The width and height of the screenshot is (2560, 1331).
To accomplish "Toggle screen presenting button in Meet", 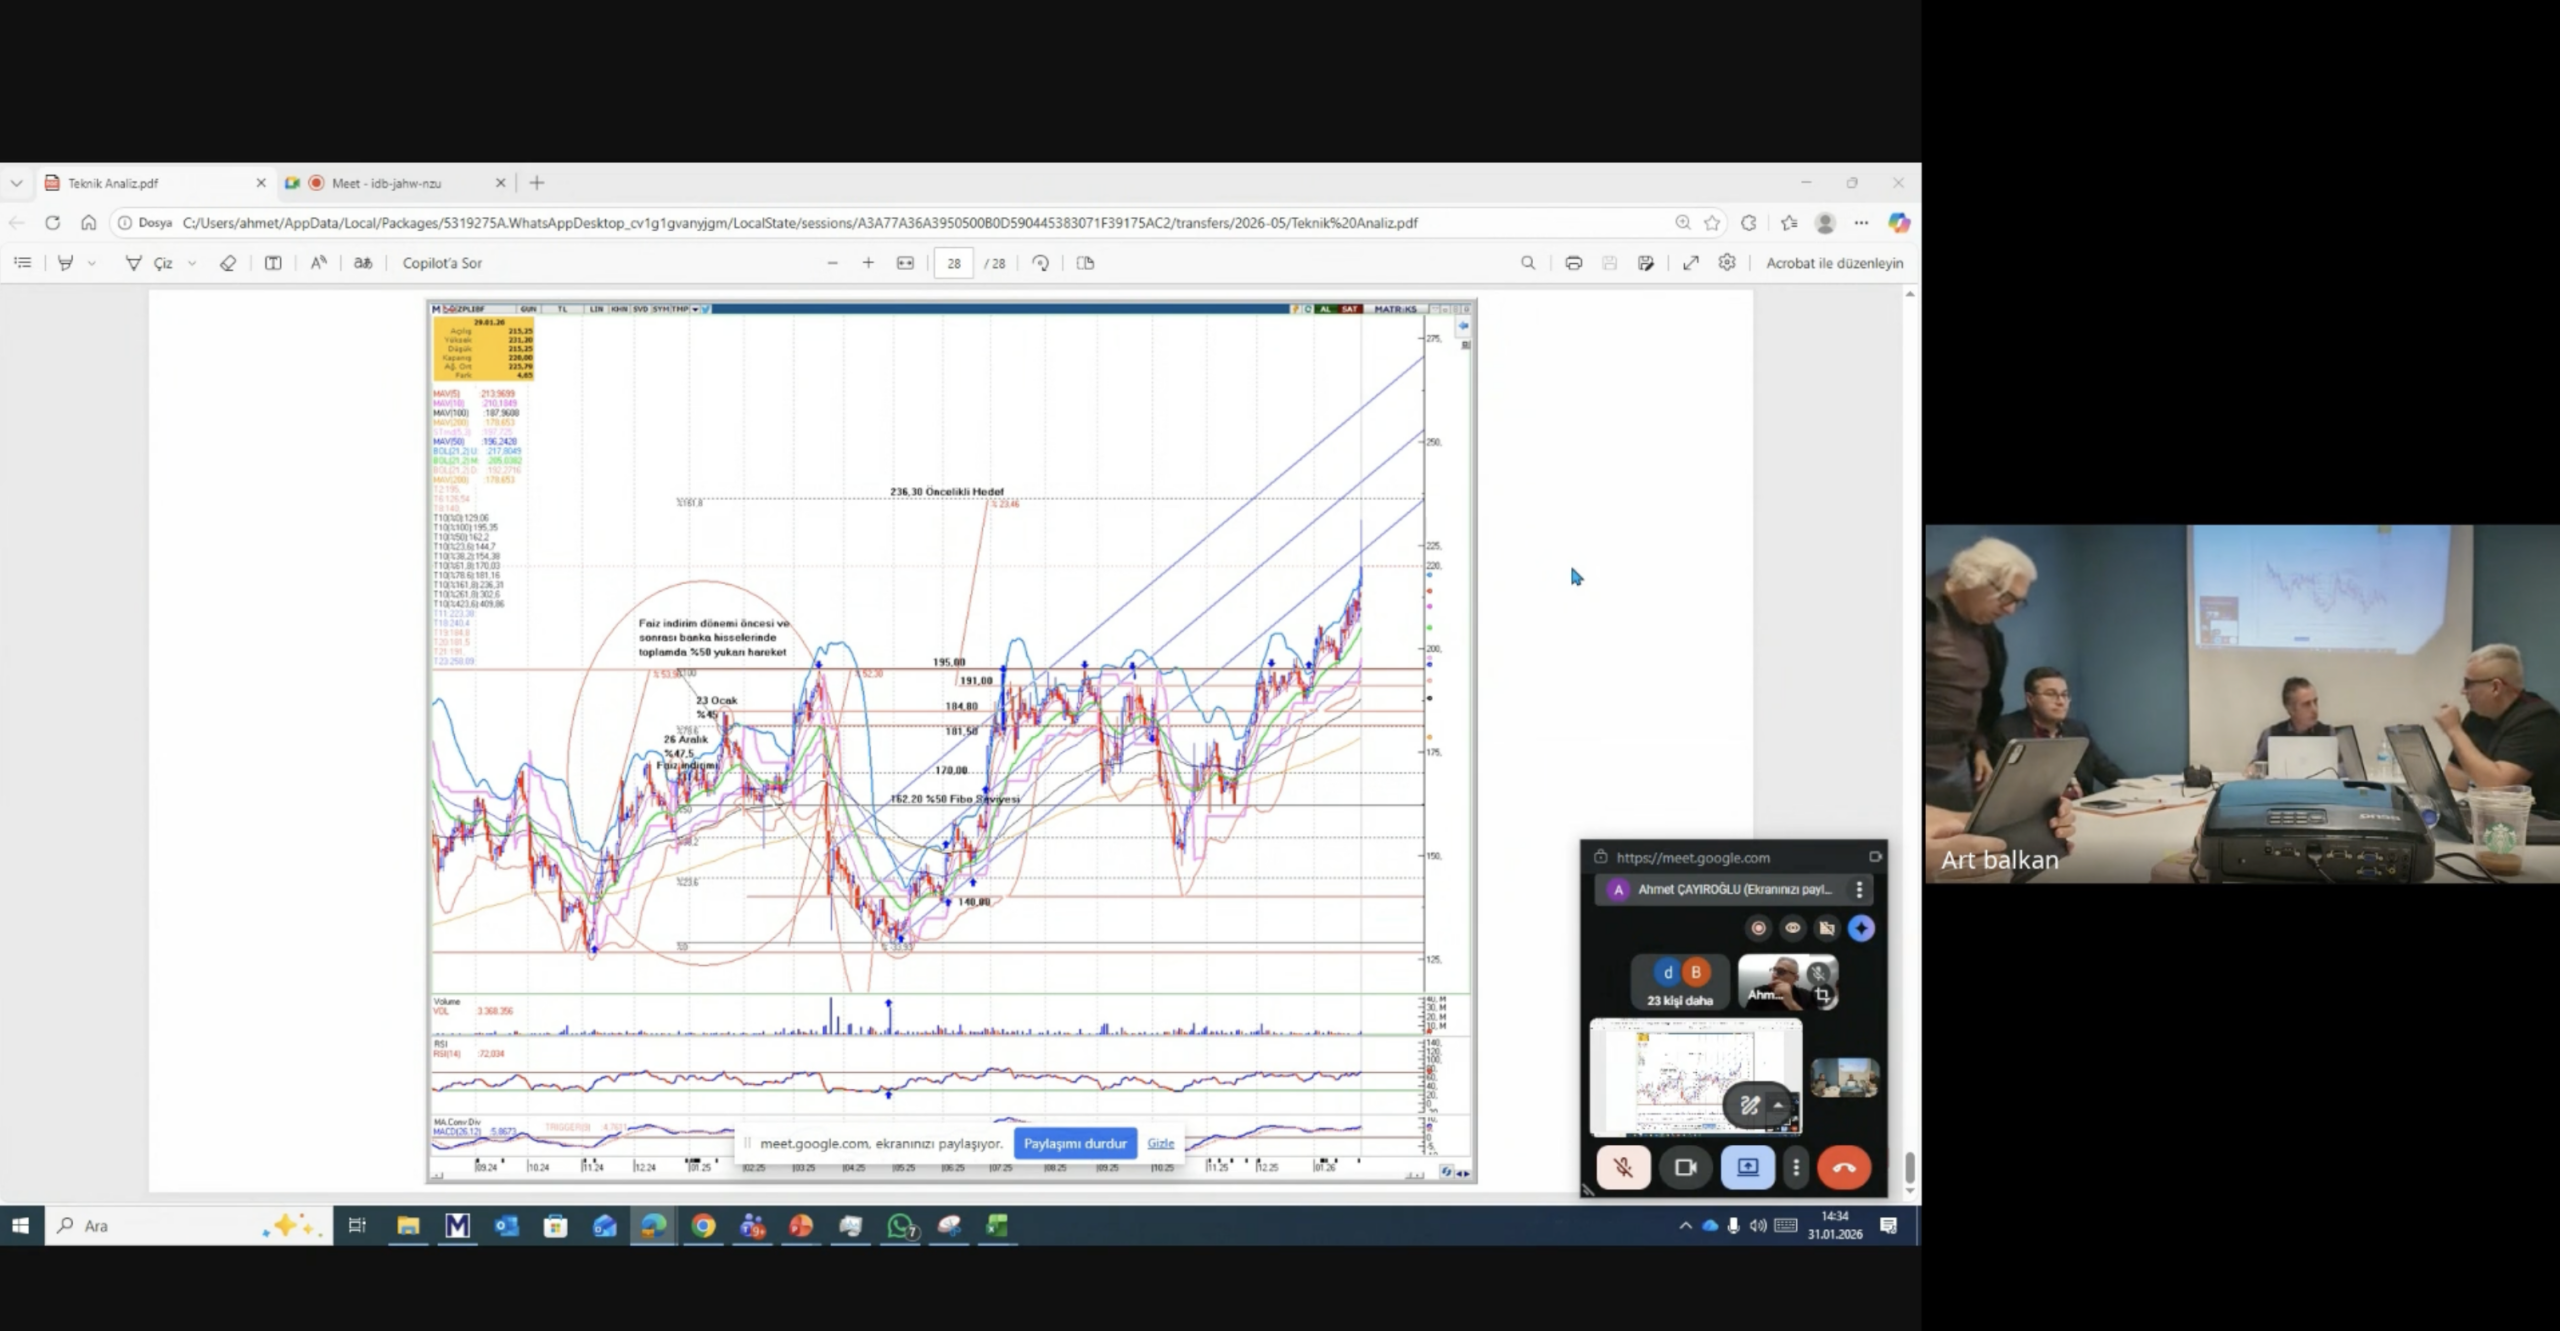I will [x=1747, y=1167].
